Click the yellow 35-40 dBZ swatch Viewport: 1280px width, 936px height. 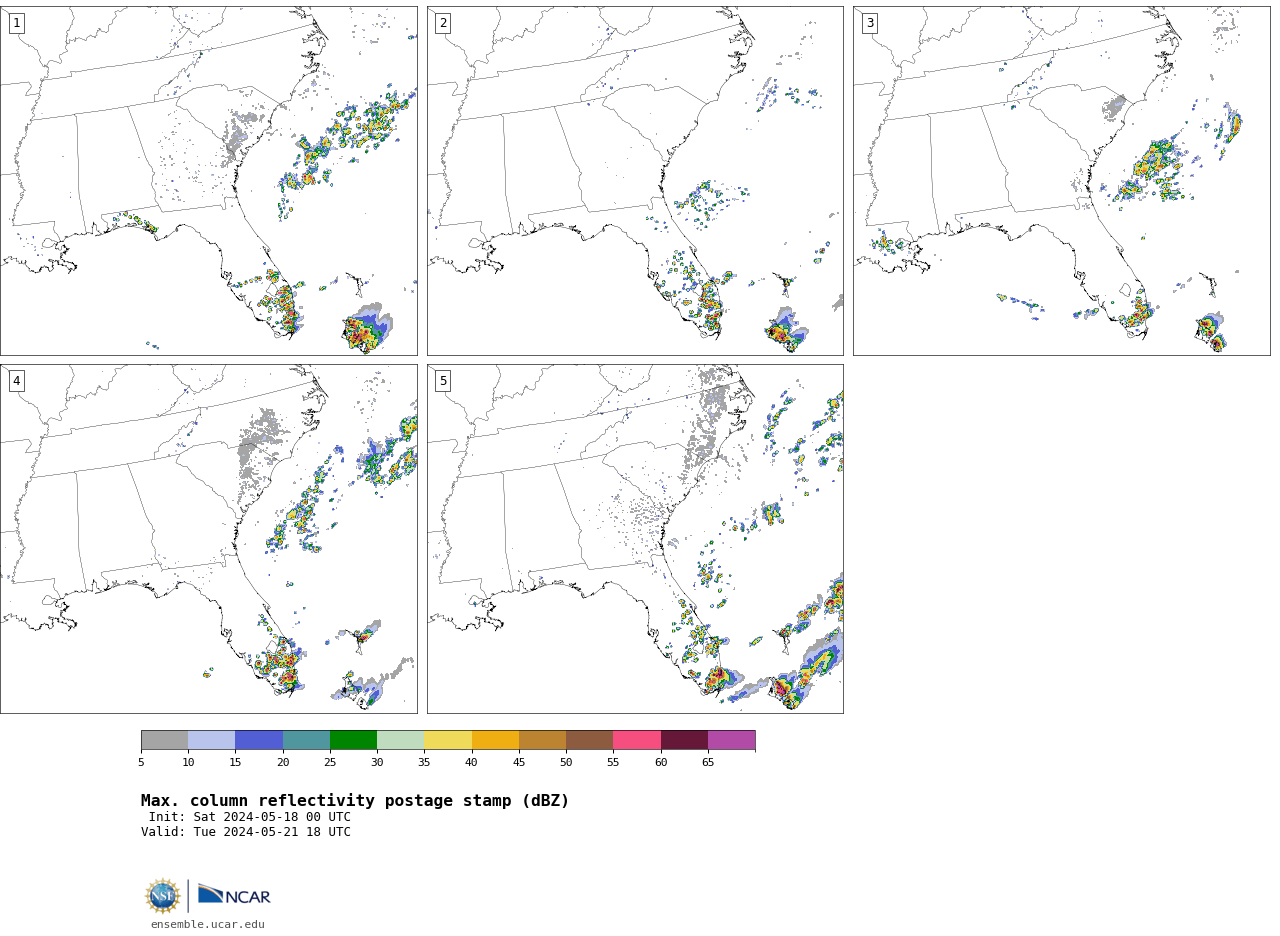[448, 740]
